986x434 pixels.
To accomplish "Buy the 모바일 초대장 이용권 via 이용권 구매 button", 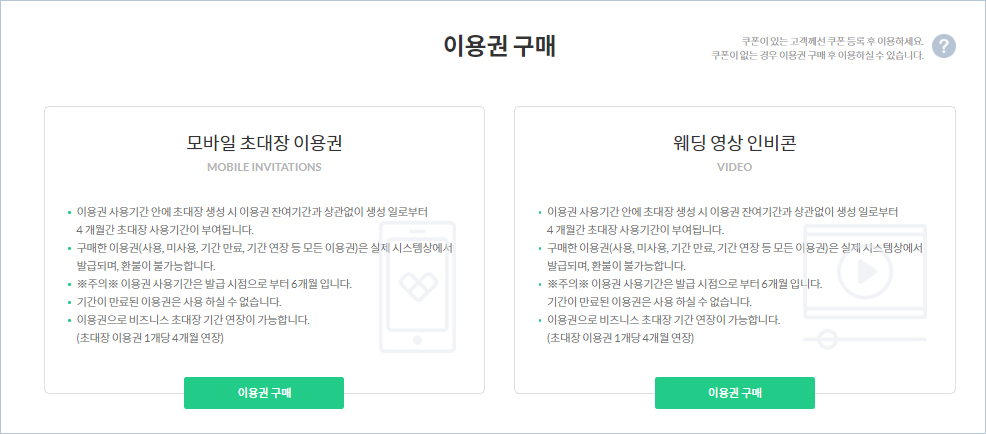I will click(x=264, y=393).
